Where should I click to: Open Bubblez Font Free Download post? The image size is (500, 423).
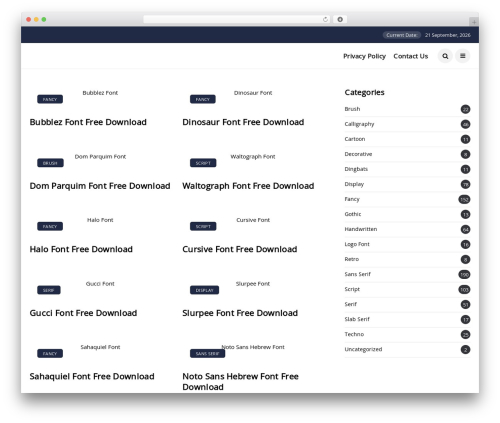pyautogui.click(x=88, y=122)
